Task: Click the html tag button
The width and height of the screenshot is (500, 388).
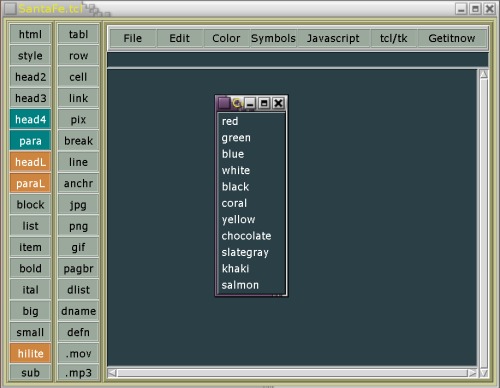Action: (x=30, y=34)
